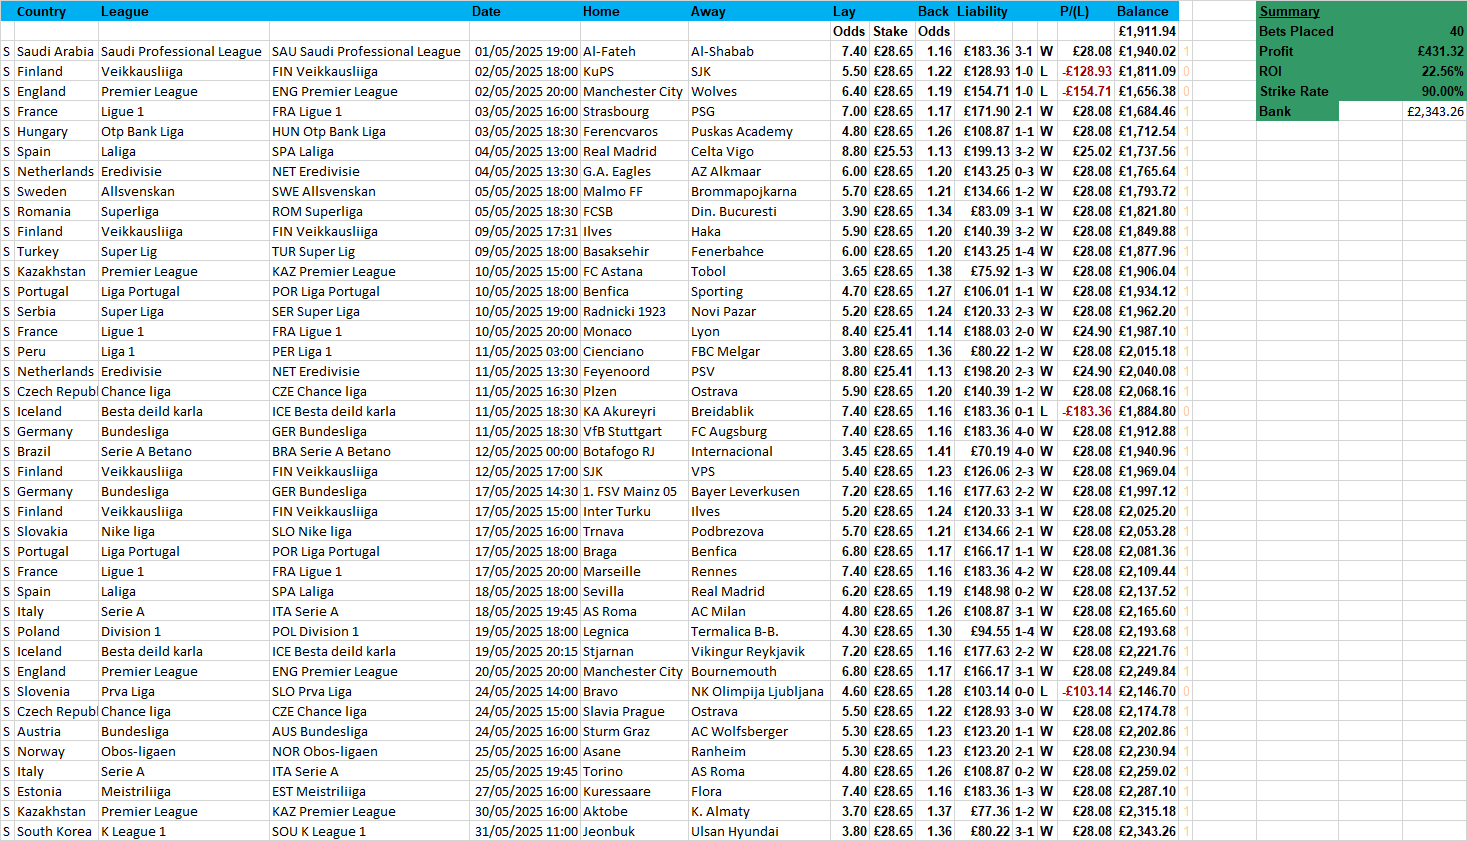Click the Al-Fateh home team cell
Screen dimensions: 1467x841
609,51
